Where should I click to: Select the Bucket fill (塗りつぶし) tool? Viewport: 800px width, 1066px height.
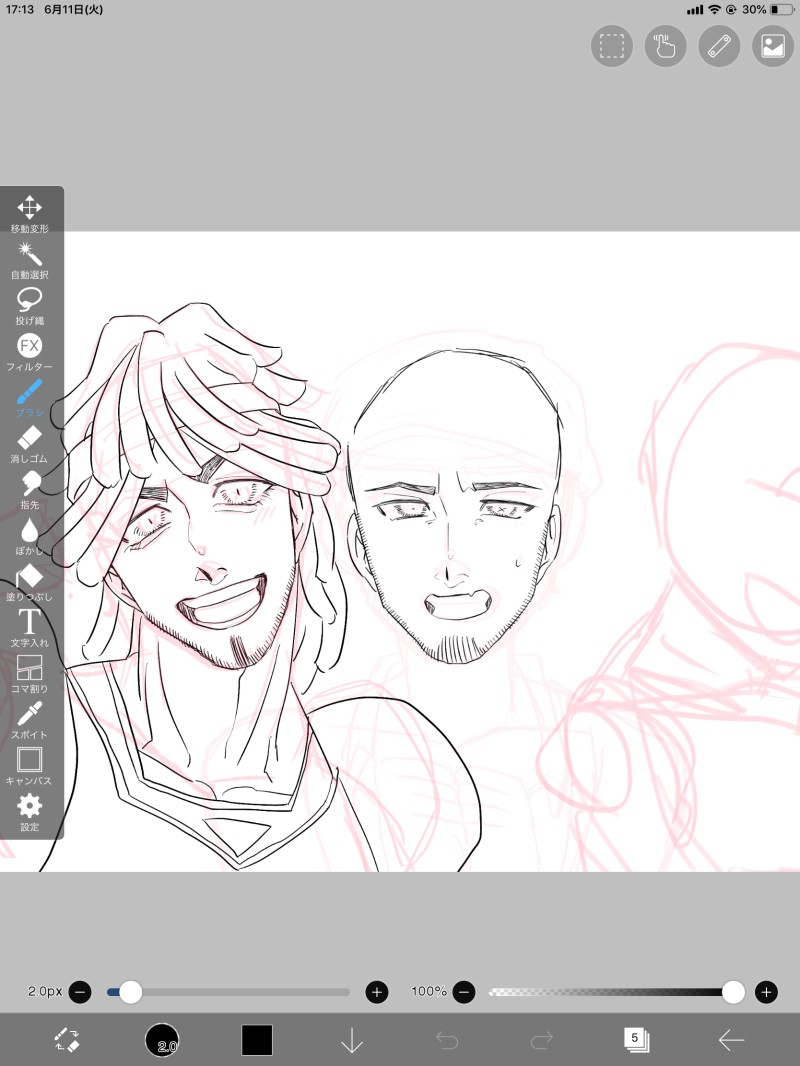[29, 582]
